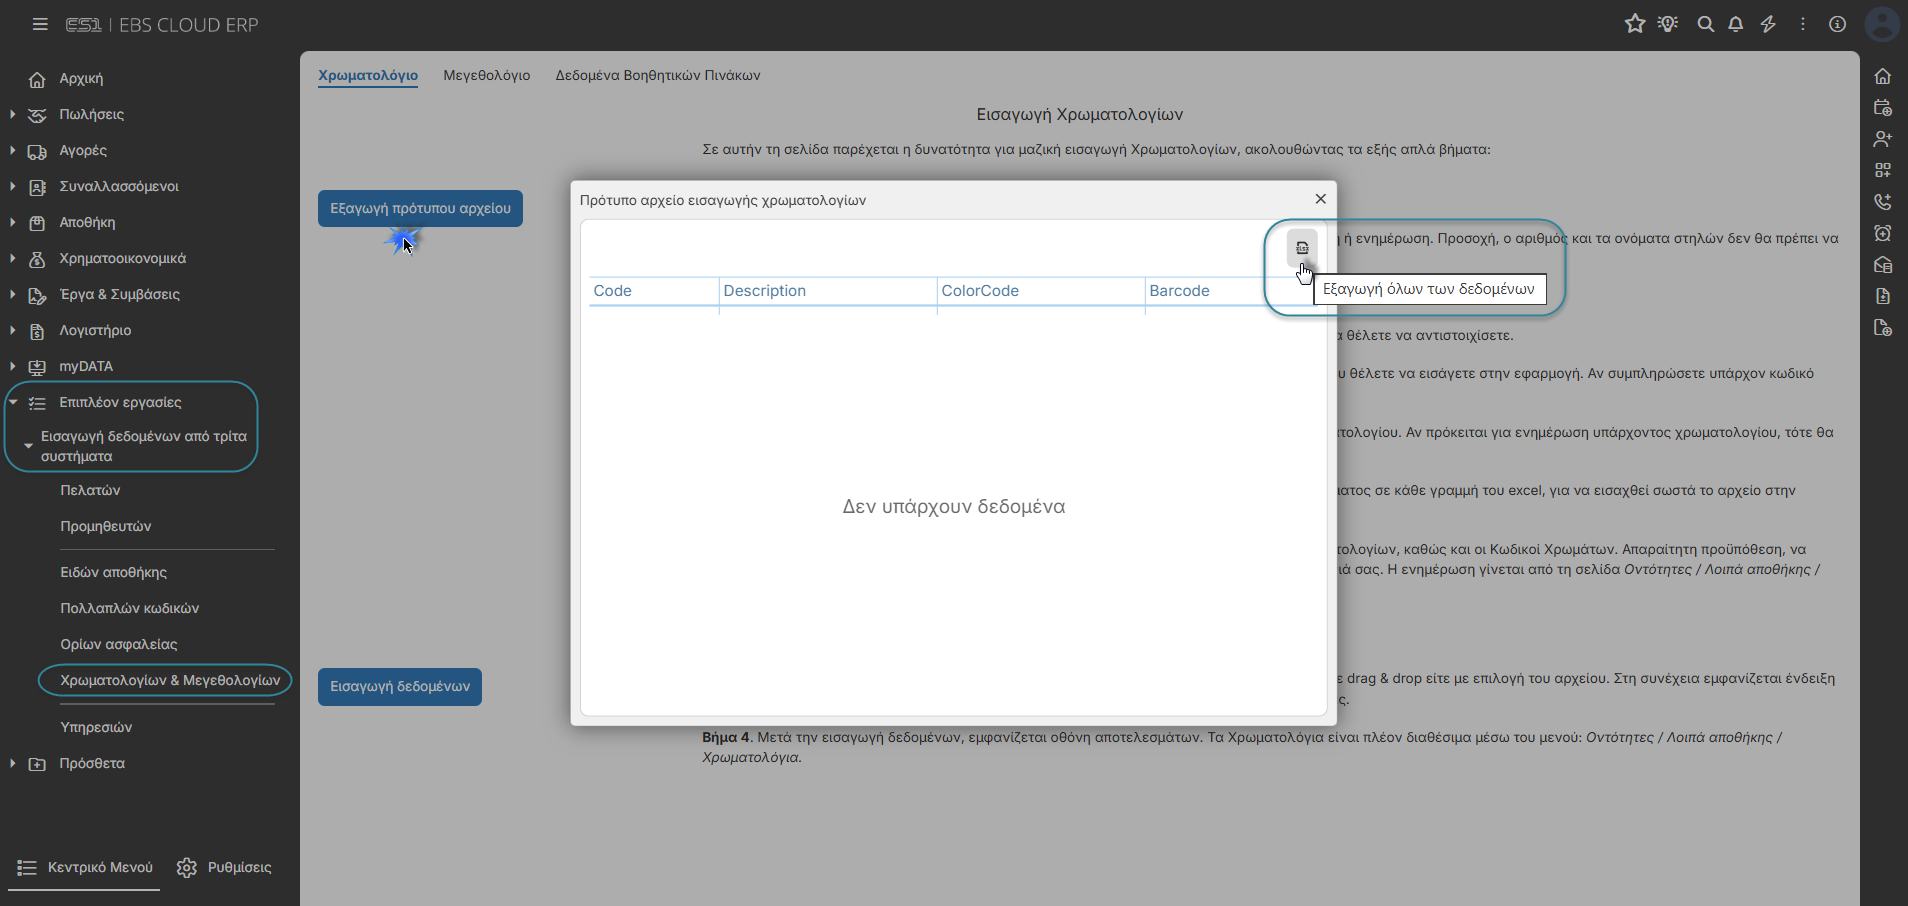This screenshot has height=906, width=1908.
Task: Click the add widget grid icon in right sidebar
Action: tap(1883, 170)
